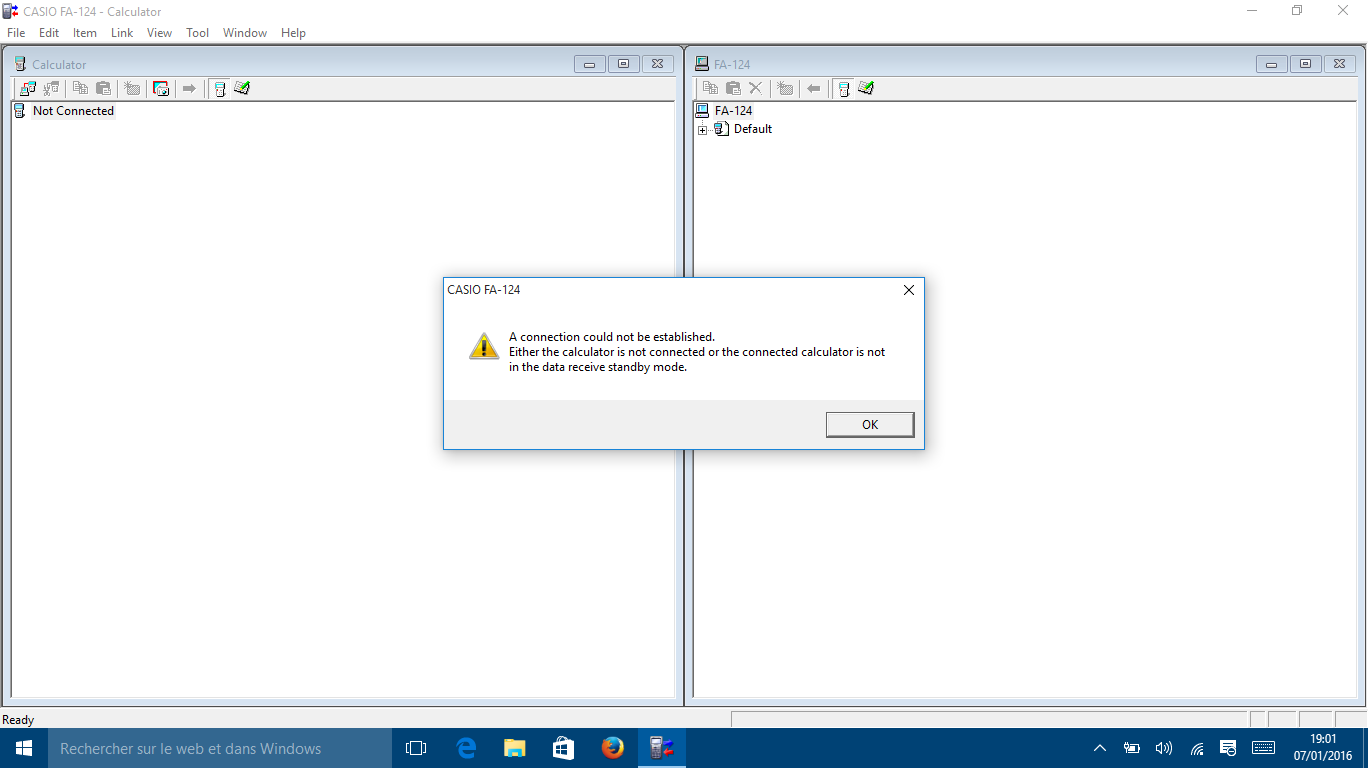Click the FA-124 app taskbar icon
The width and height of the screenshot is (1368, 768).
click(x=662, y=748)
